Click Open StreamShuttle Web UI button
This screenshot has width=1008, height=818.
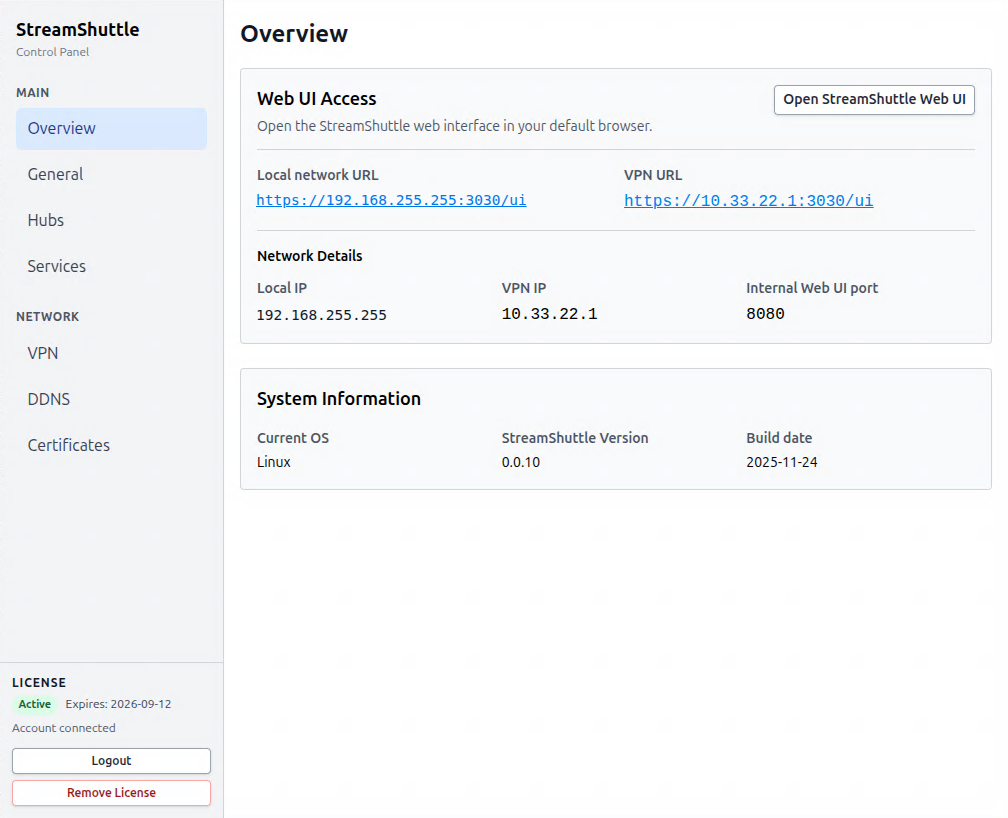[874, 100]
